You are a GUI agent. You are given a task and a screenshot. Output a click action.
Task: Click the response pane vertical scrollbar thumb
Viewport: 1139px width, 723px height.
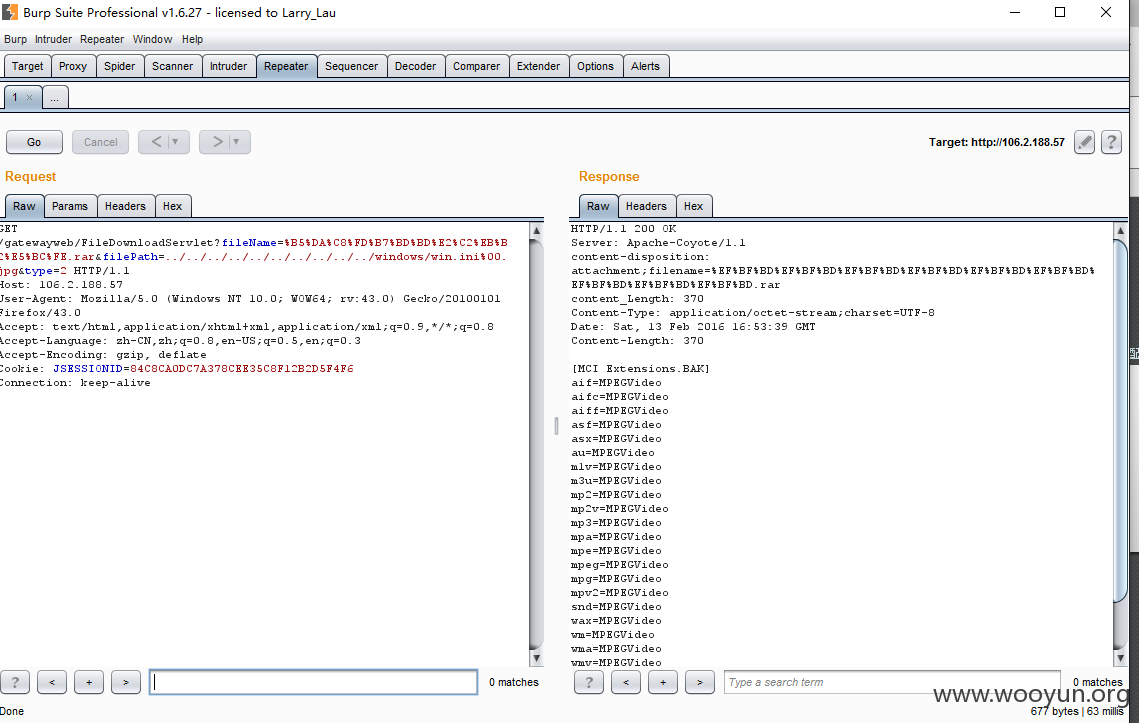[x=1120, y=421]
